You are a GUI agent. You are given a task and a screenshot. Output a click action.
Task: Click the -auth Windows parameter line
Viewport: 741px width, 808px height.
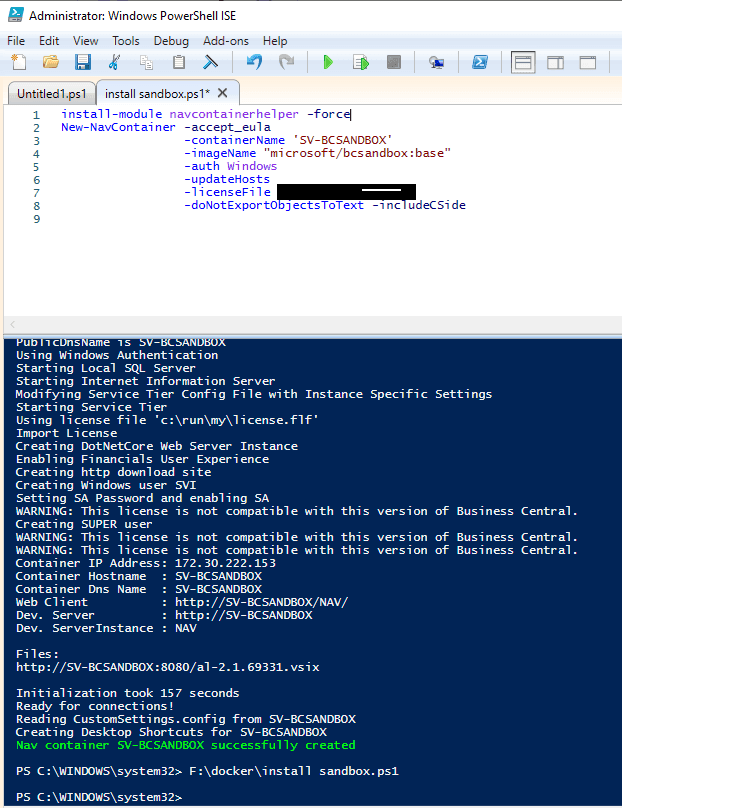(x=230, y=166)
